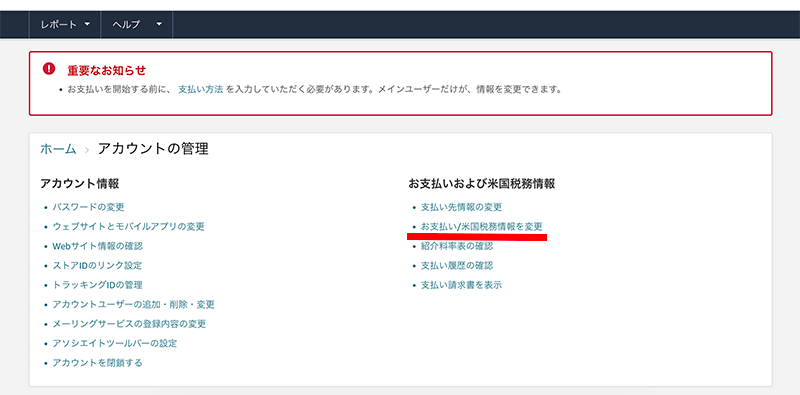Image resolution: width=800 pixels, height=395 pixels.
Task: Click アカウントを閉鎖する link
Action: pos(97,363)
